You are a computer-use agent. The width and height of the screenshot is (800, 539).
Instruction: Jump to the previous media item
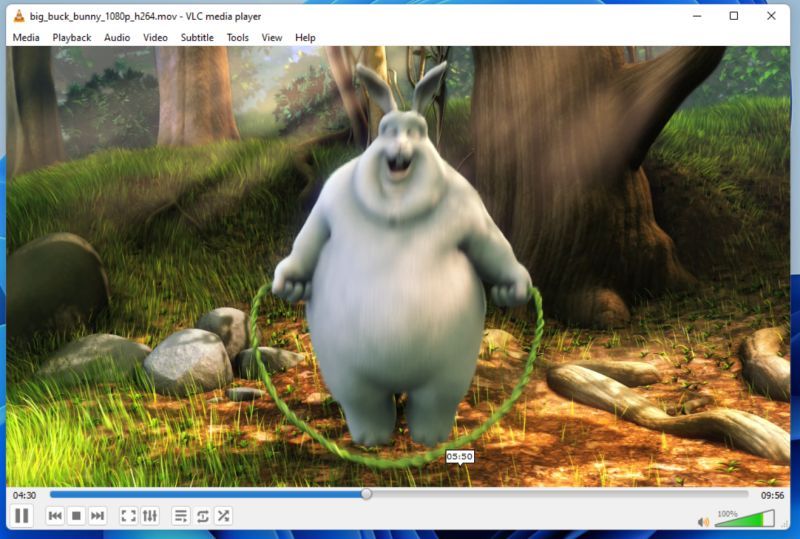55,516
